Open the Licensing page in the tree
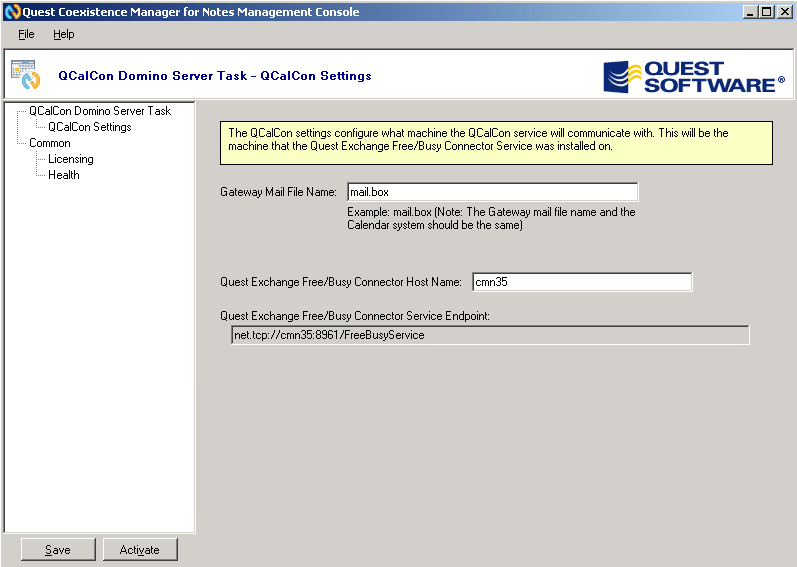Viewport: 797px width, 567px height. tap(71, 159)
